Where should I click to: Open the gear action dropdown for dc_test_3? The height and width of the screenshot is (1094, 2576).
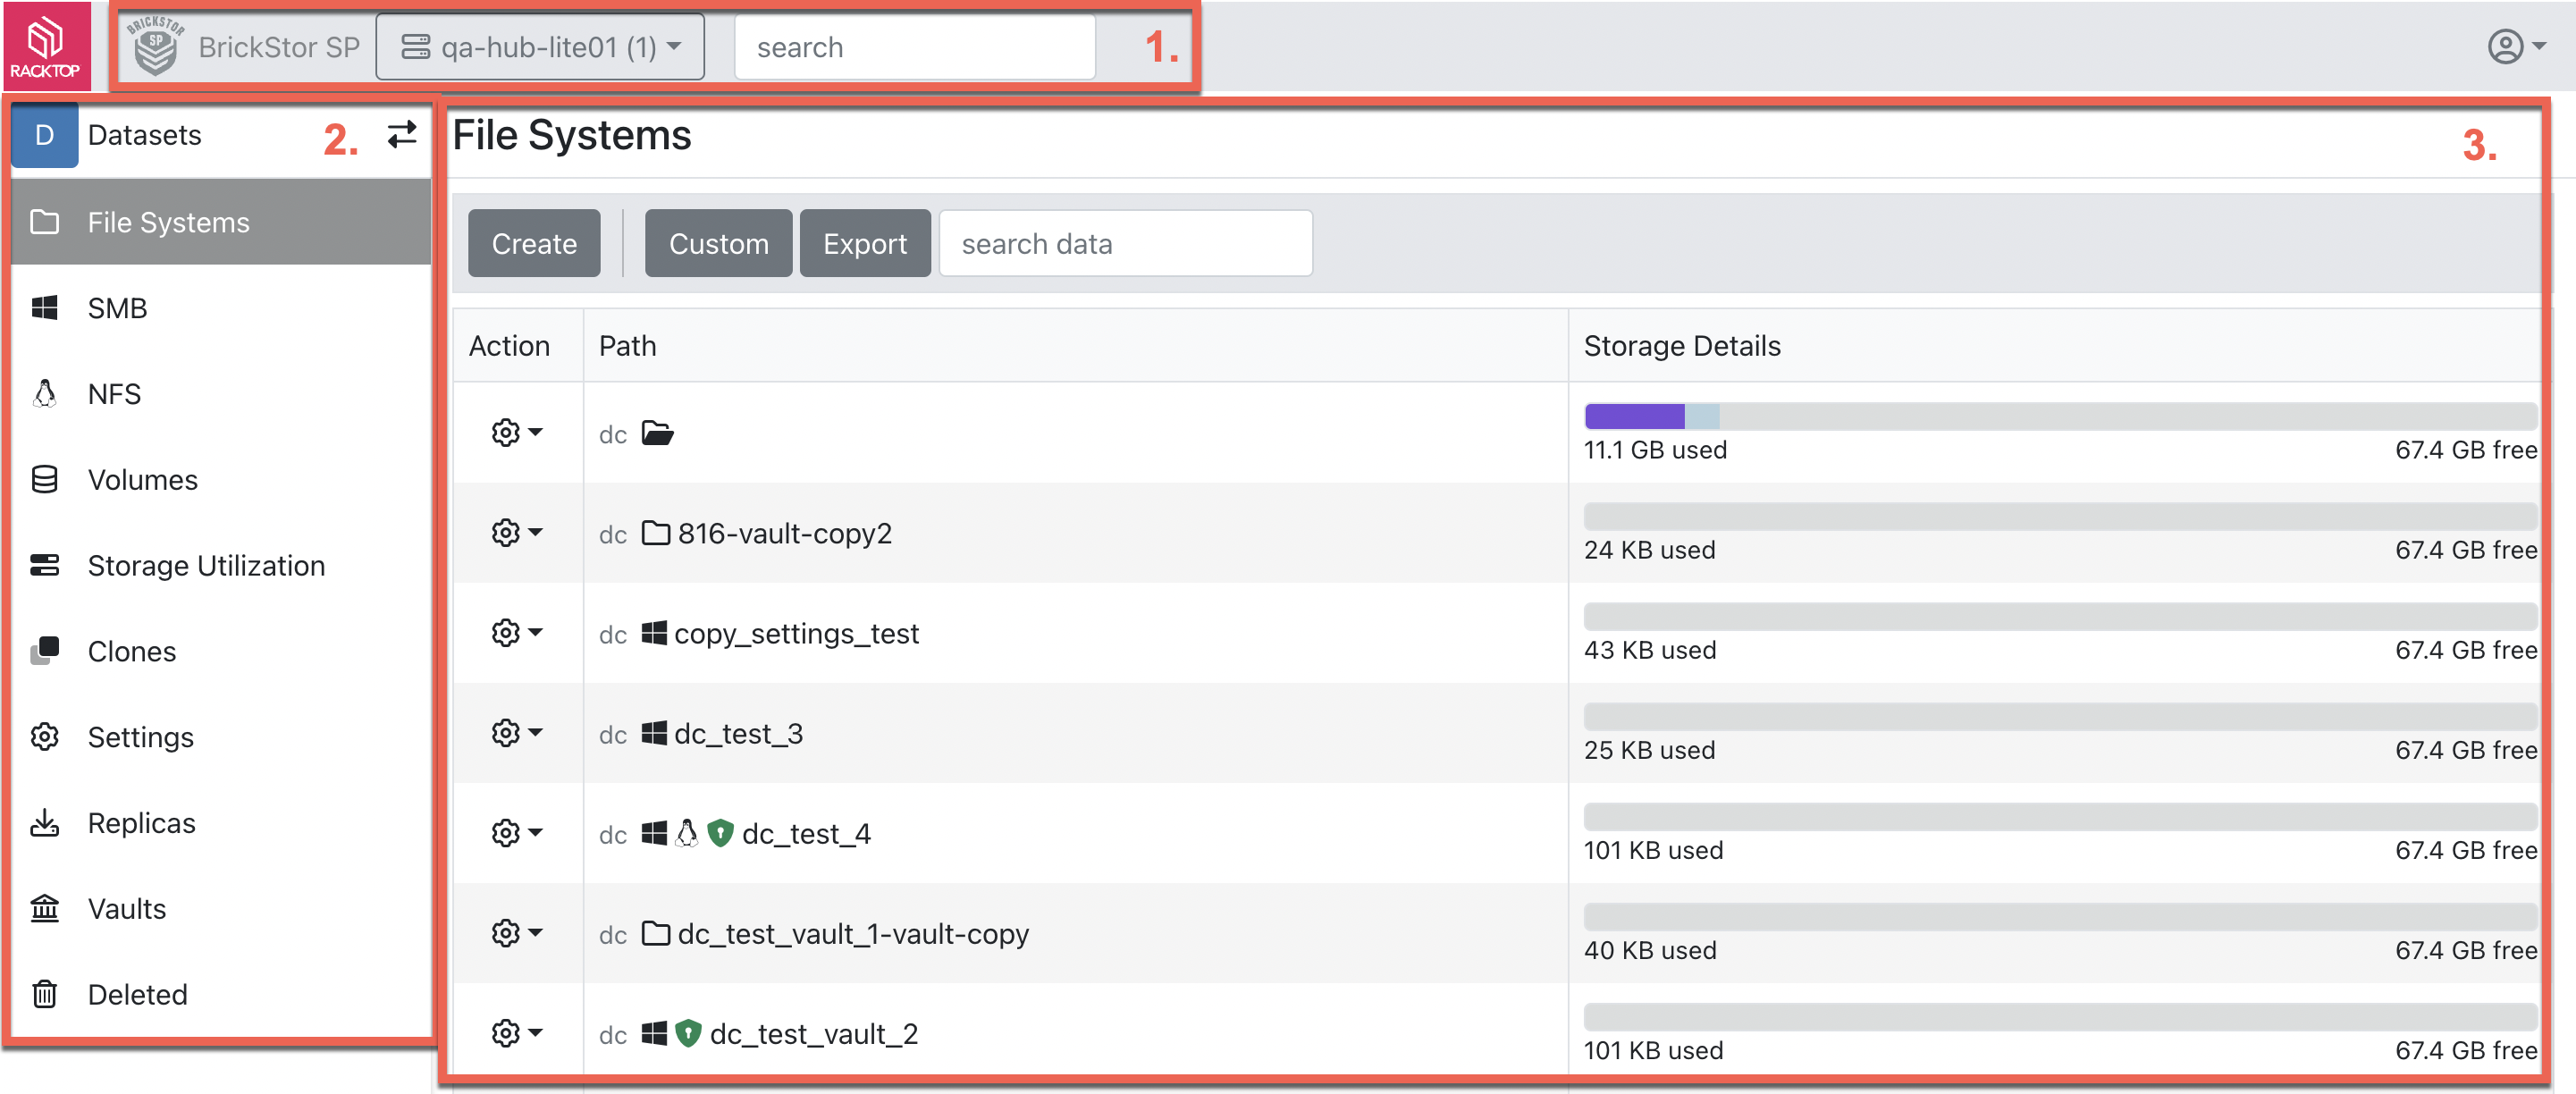515,732
